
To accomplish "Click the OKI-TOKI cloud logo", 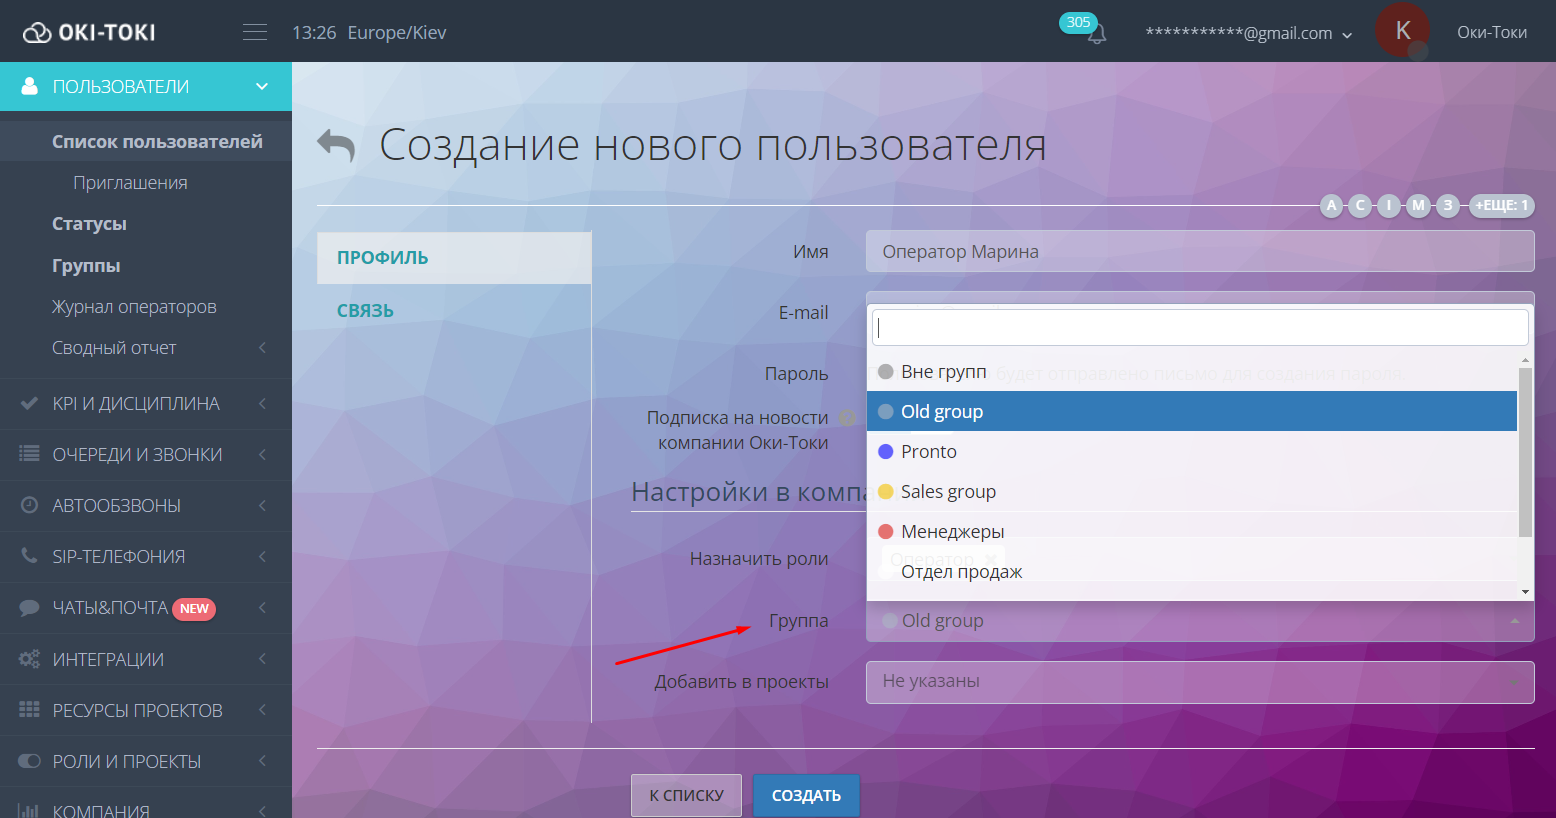I will point(89,32).
